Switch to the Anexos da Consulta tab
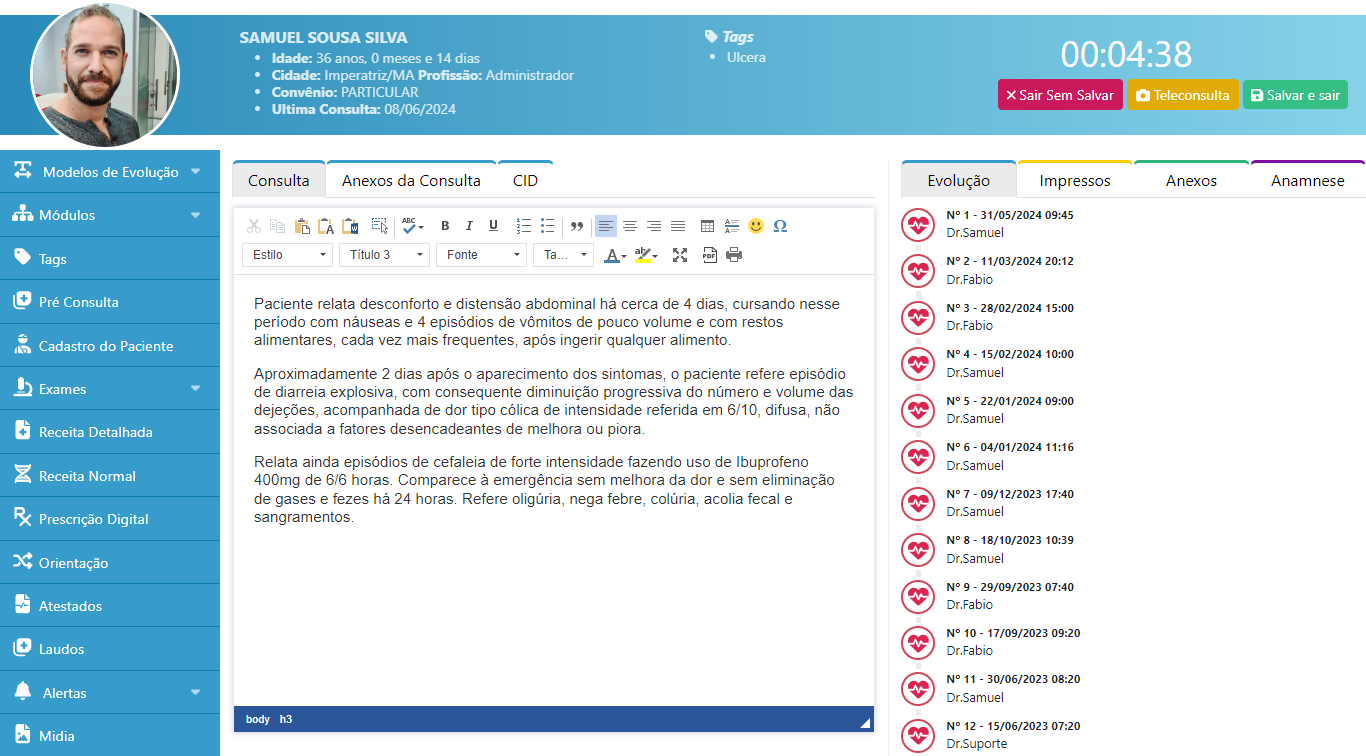1366x756 pixels. [x=411, y=181]
